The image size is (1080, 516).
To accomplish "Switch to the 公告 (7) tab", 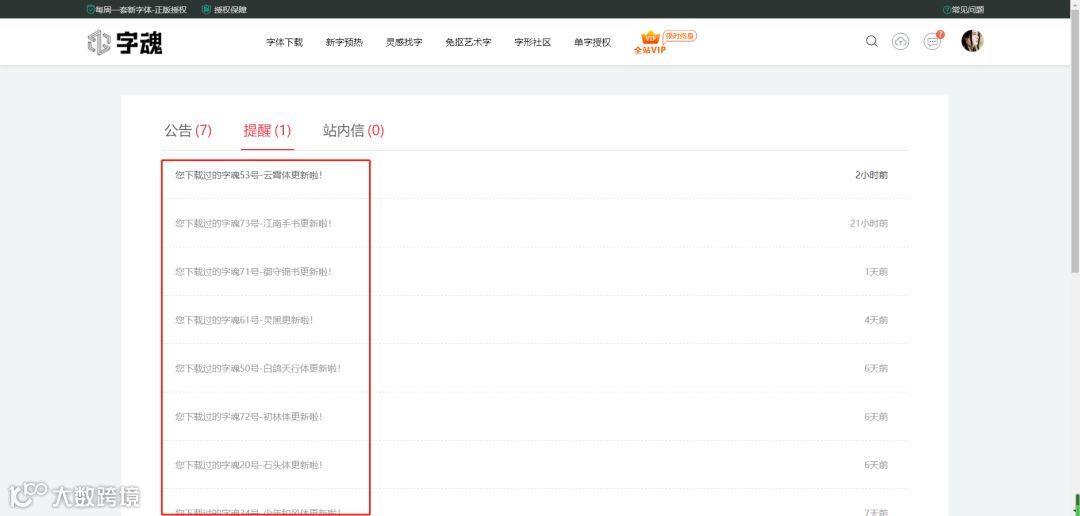I will point(188,130).
